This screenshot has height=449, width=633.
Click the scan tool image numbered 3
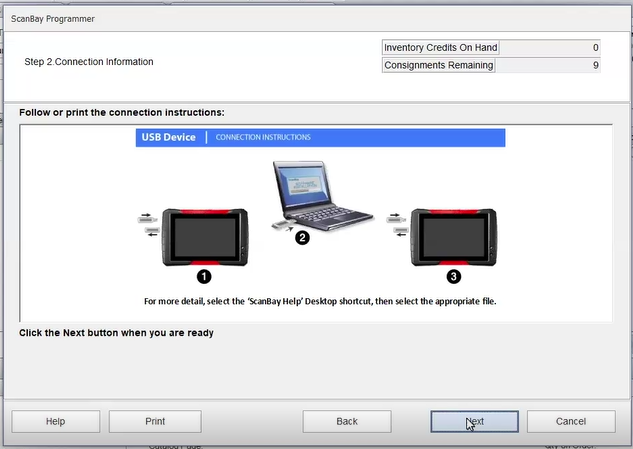[454, 237]
